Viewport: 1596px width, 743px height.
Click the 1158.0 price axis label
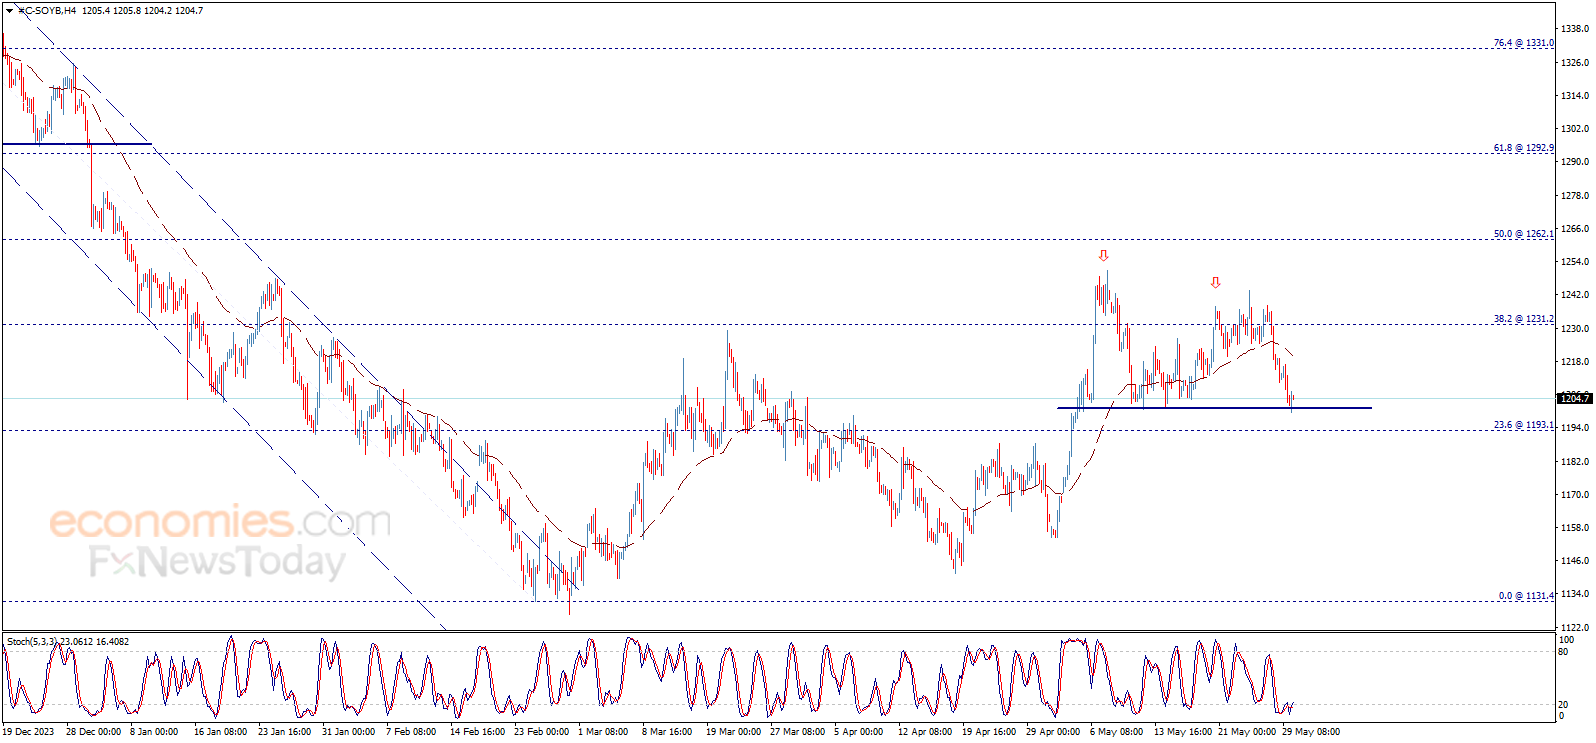[1575, 528]
